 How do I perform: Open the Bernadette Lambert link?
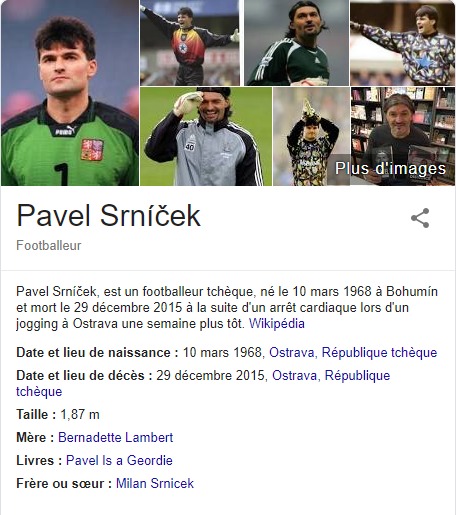click(115, 437)
